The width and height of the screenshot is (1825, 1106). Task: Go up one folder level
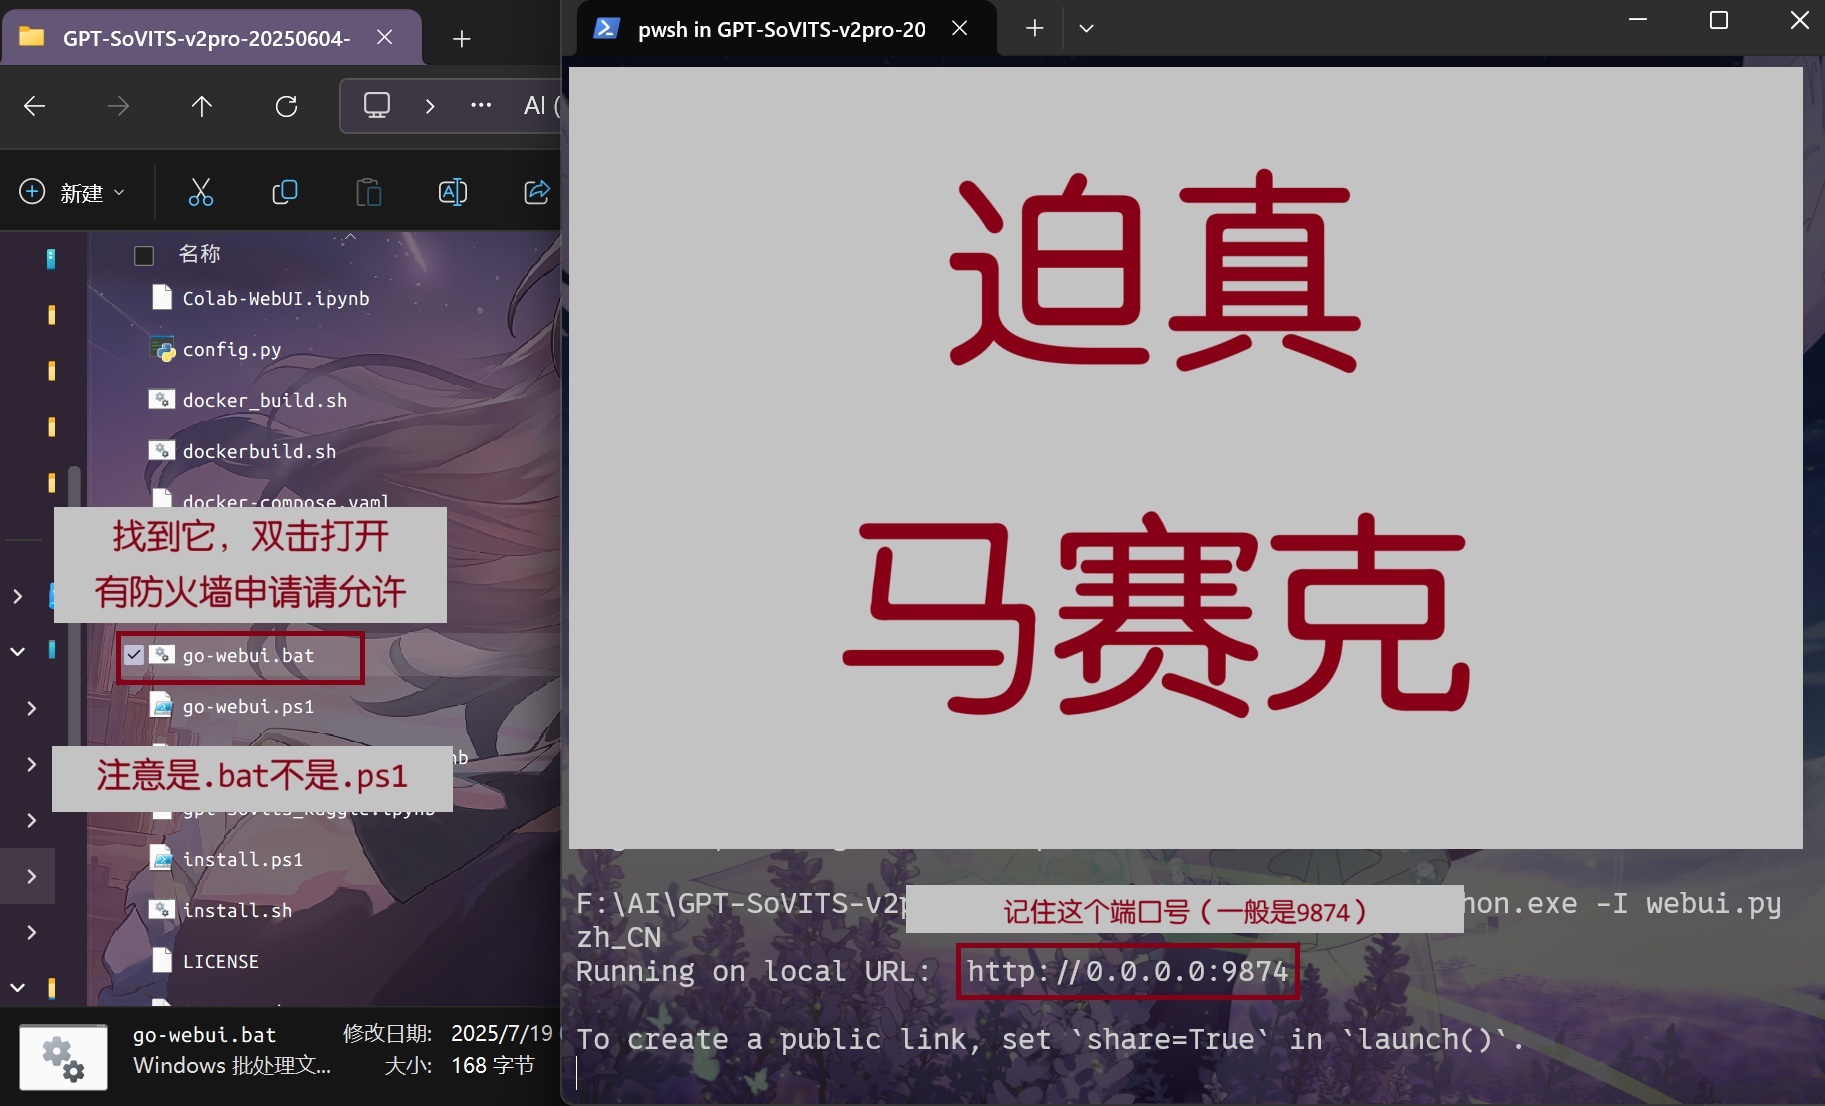pyautogui.click(x=202, y=106)
